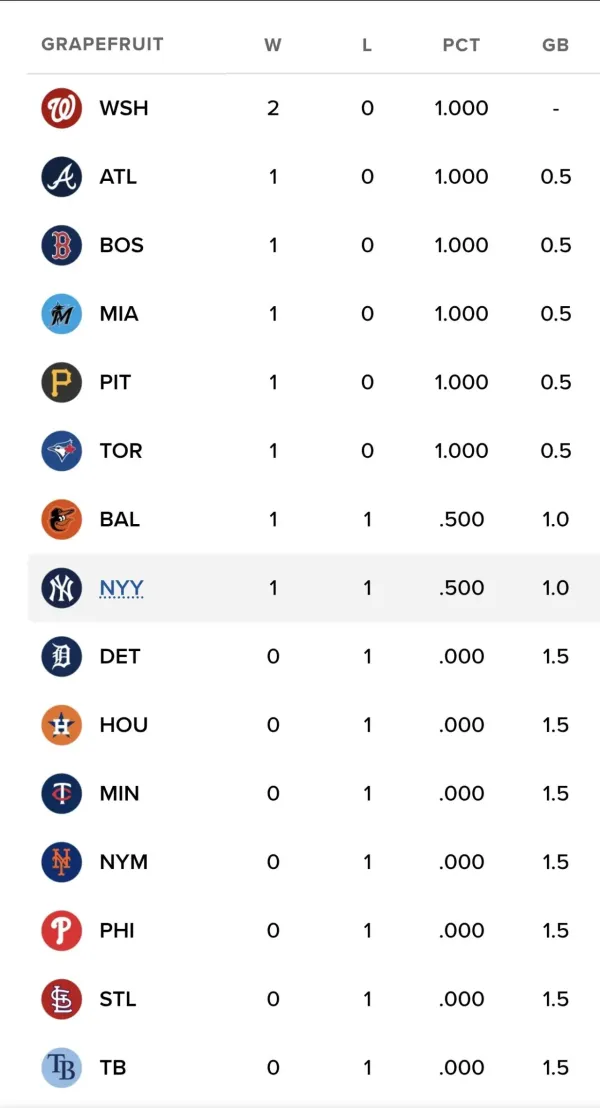Screen dimensions: 600x1108
Task: Click the Miami Marlins logo icon
Action: 61,314
